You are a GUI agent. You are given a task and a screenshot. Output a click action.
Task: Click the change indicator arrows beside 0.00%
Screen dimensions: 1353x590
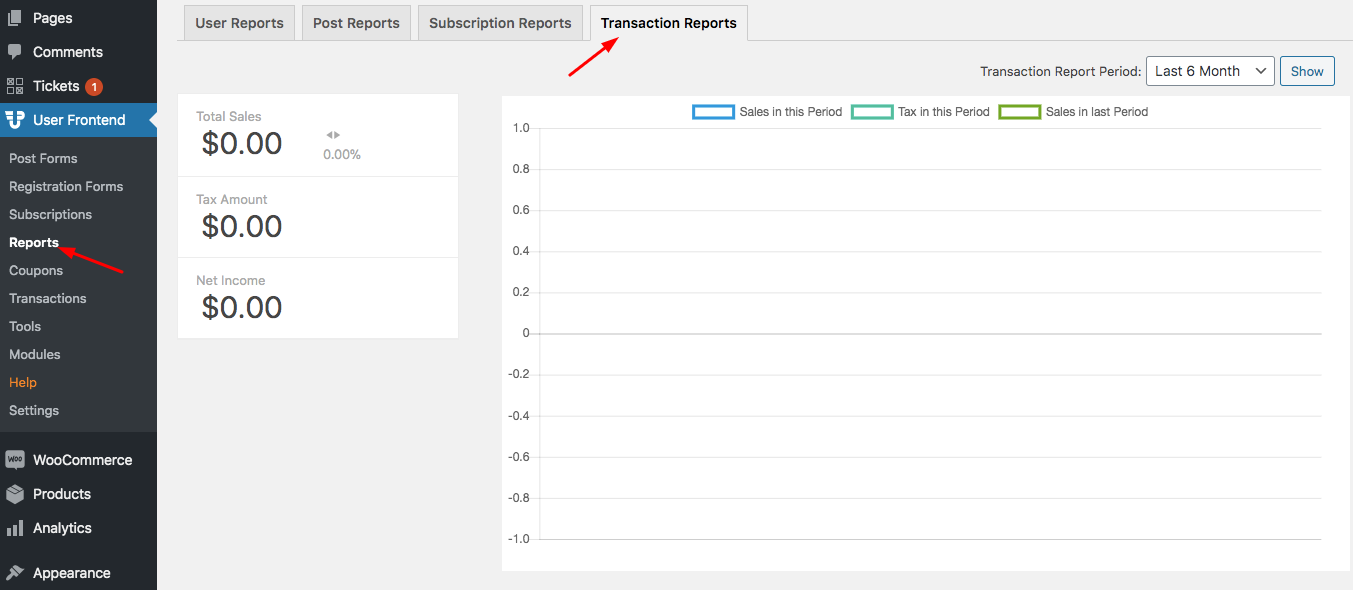tap(331, 135)
